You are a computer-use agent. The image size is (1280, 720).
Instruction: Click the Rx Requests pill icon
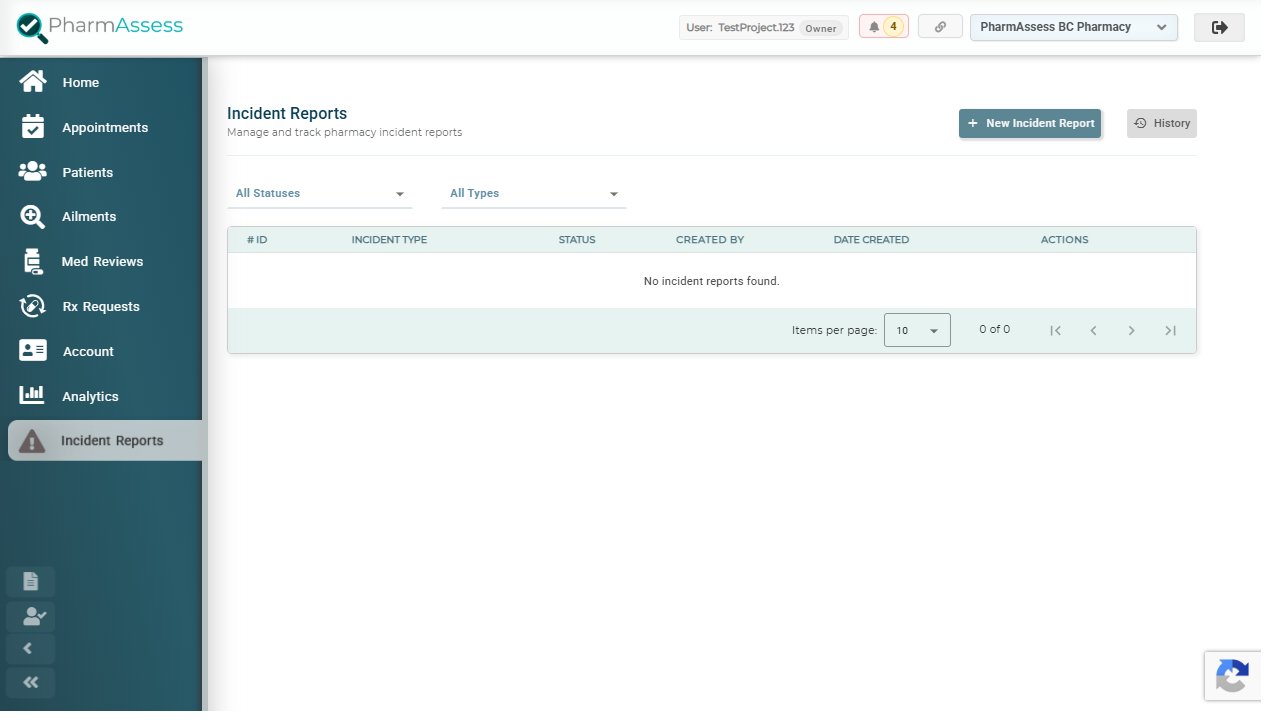[x=33, y=306]
